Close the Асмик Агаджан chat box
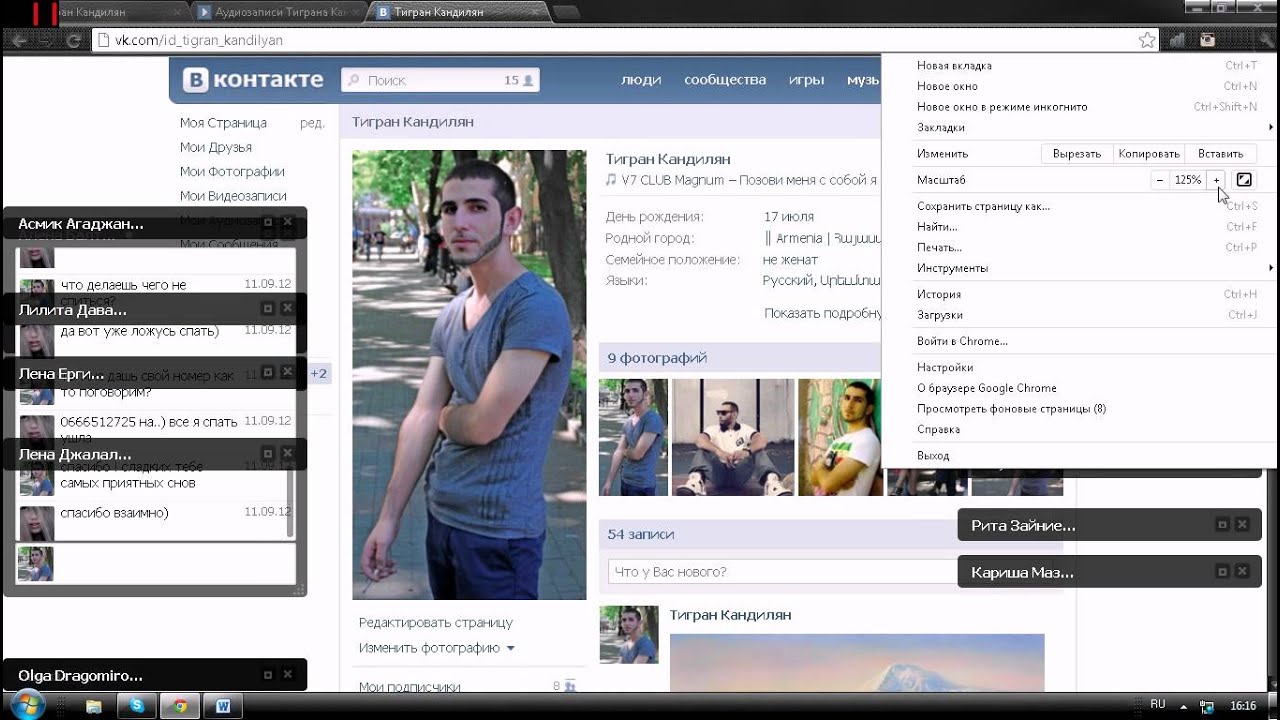 click(x=288, y=222)
